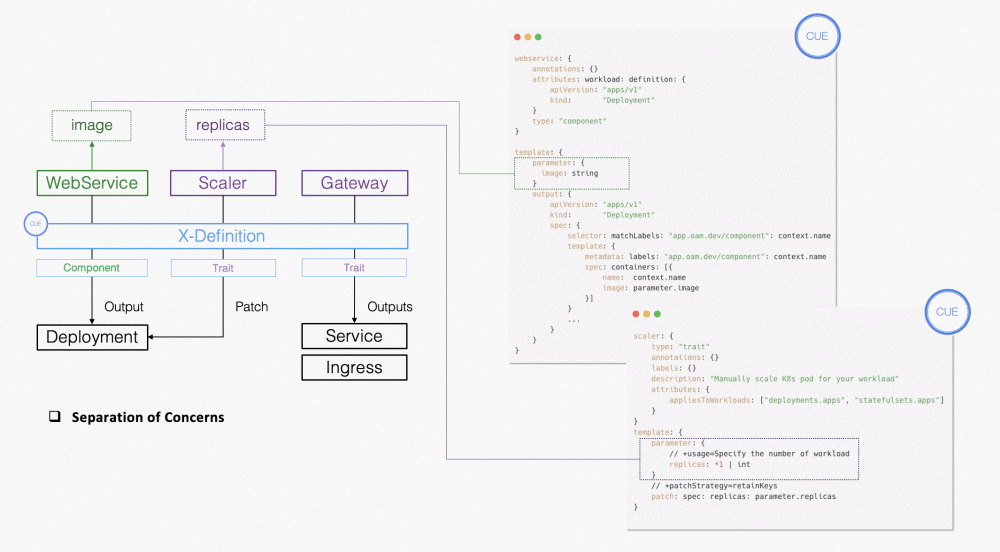Click the Service box under Outputs
Screen dimensions: 1000x552
[354, 336]
